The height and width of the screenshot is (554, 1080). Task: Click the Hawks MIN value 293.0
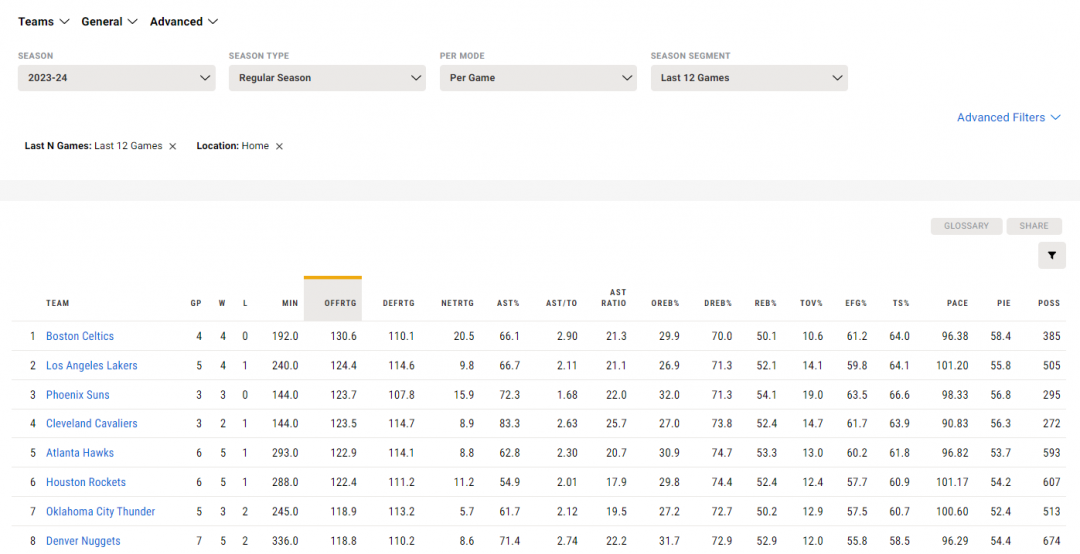(x=285, y=453)
